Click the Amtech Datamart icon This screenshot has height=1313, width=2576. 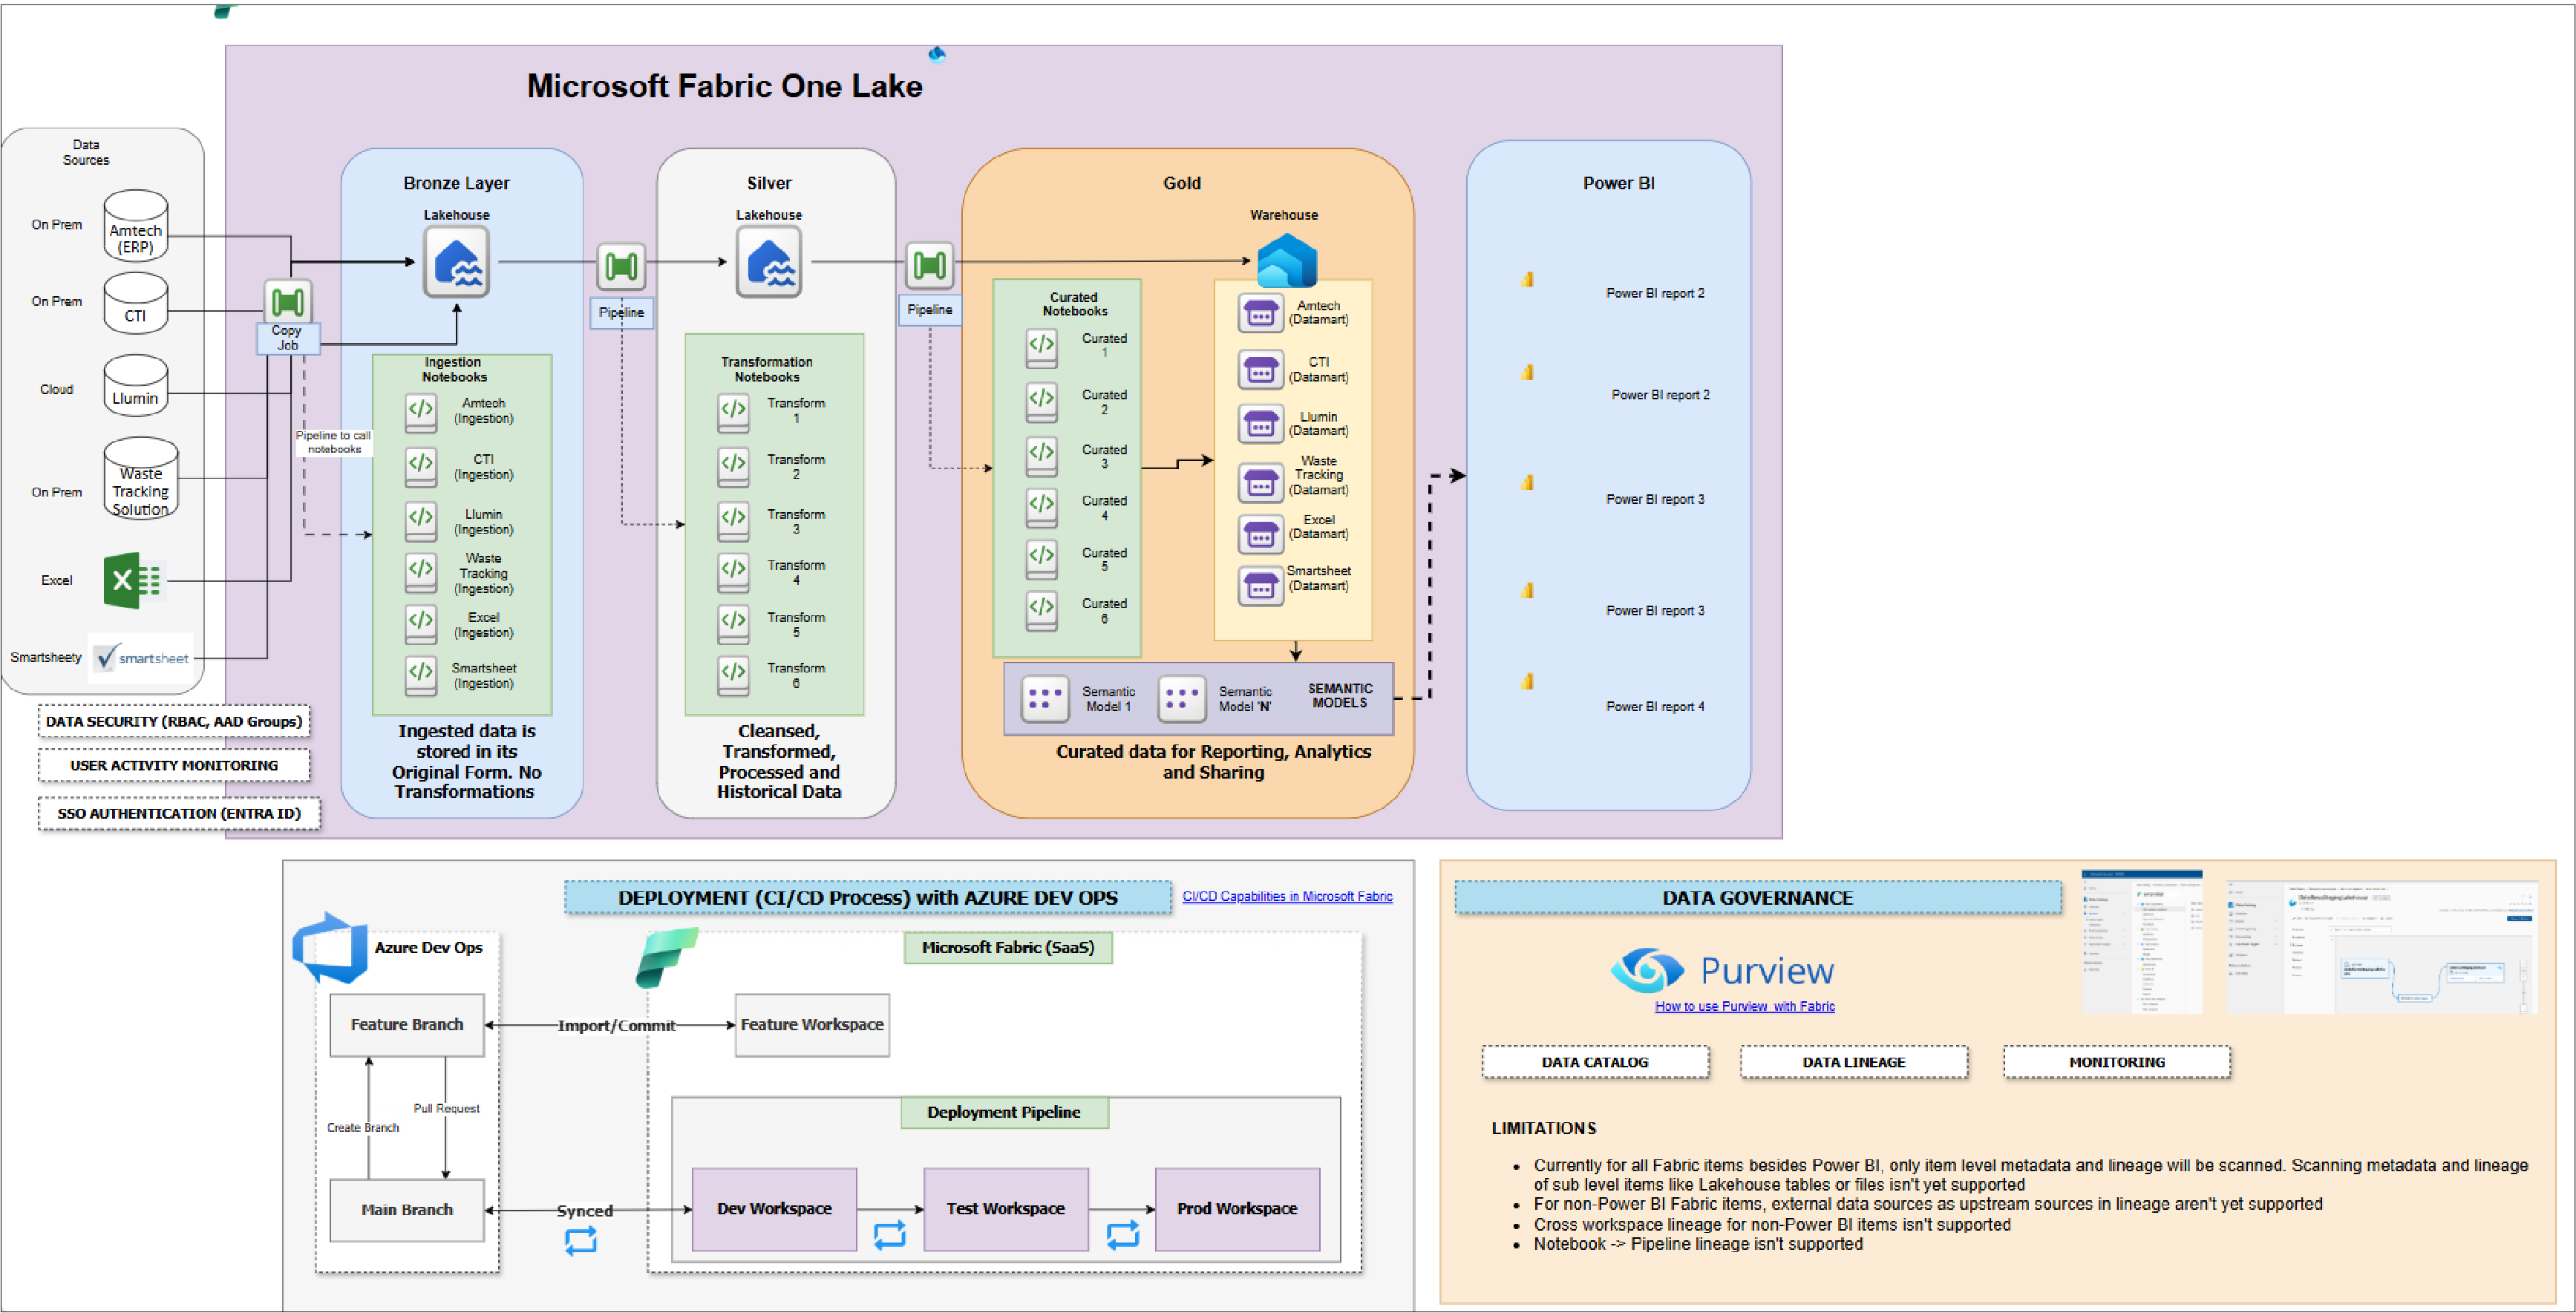[x=1260, y=313]
